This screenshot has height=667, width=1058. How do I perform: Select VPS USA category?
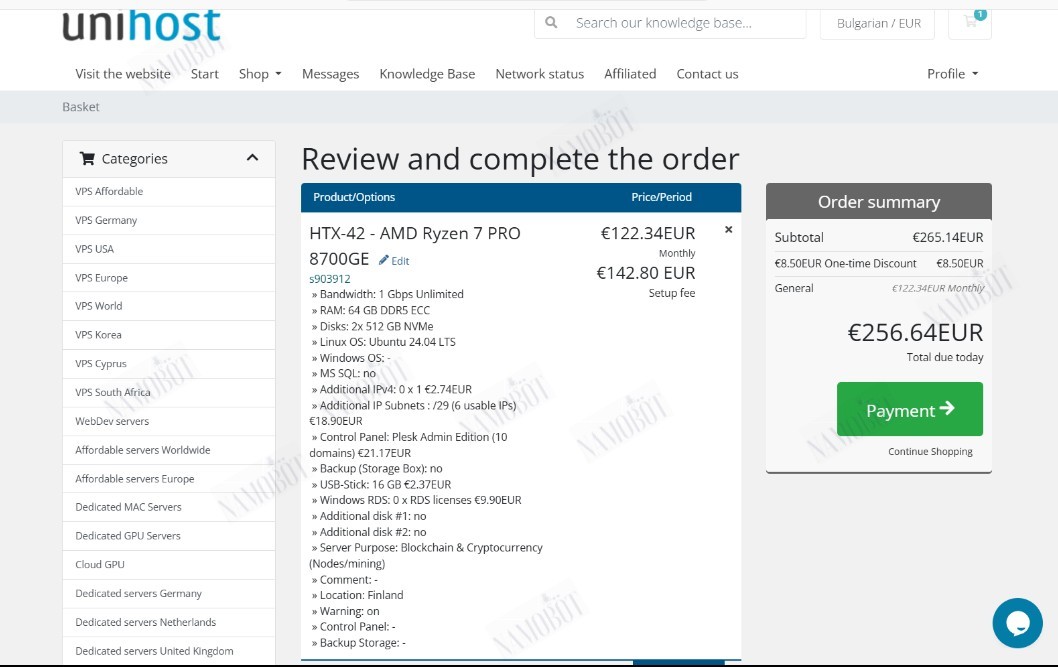(x=169, y=249)
